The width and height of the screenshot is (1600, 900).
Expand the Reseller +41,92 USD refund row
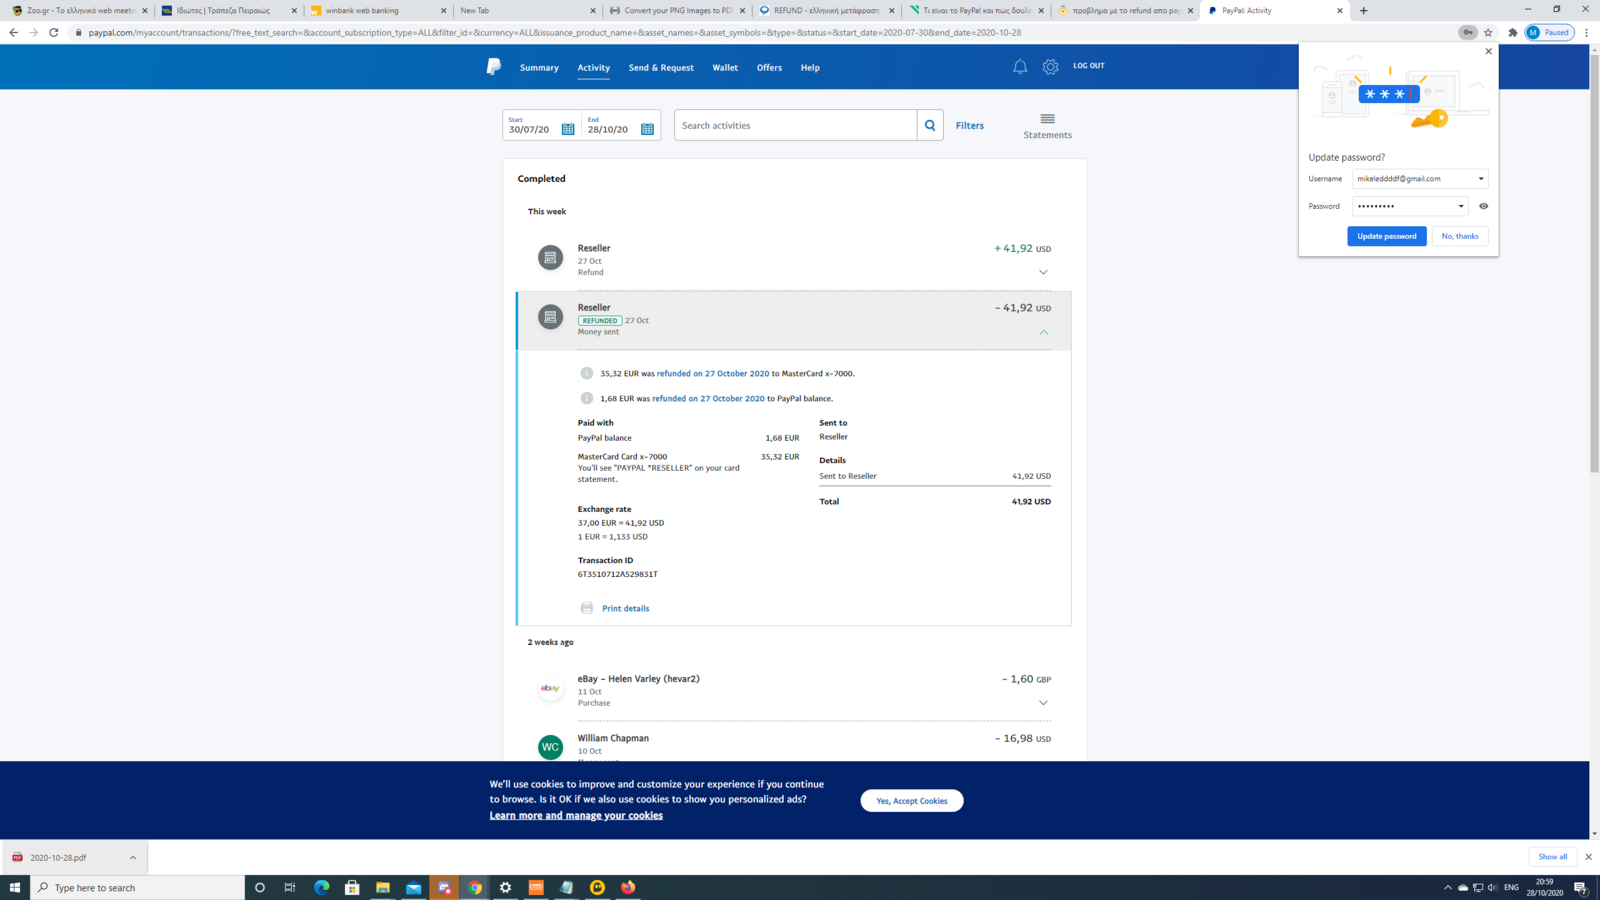click(x=1043, y=272)
